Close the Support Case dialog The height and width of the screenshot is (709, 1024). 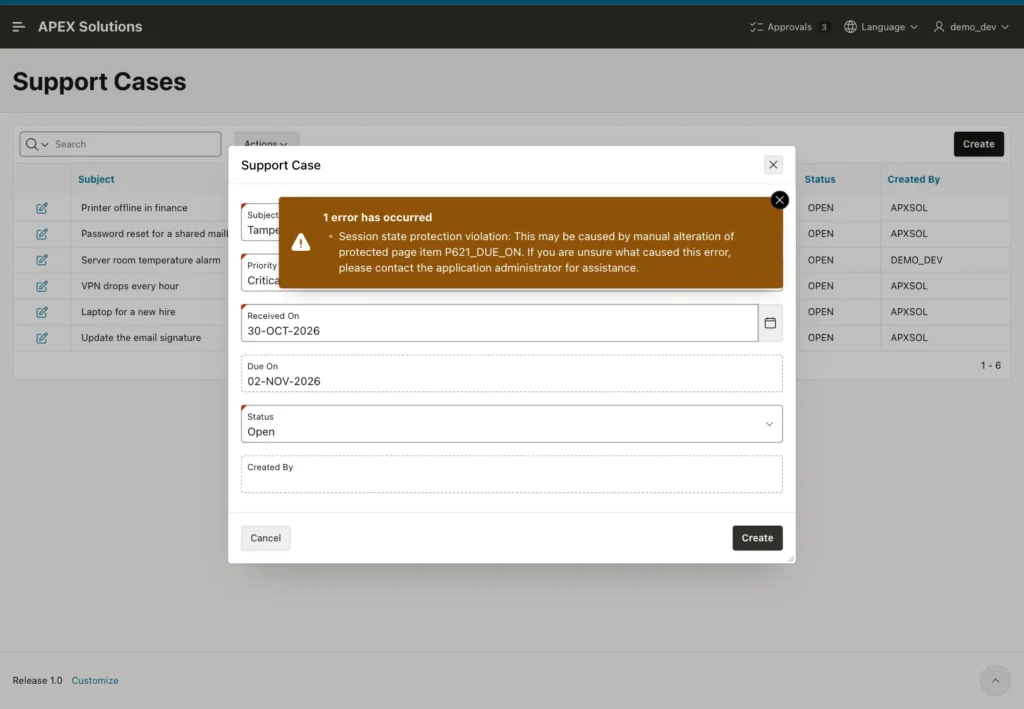[773, 165]
